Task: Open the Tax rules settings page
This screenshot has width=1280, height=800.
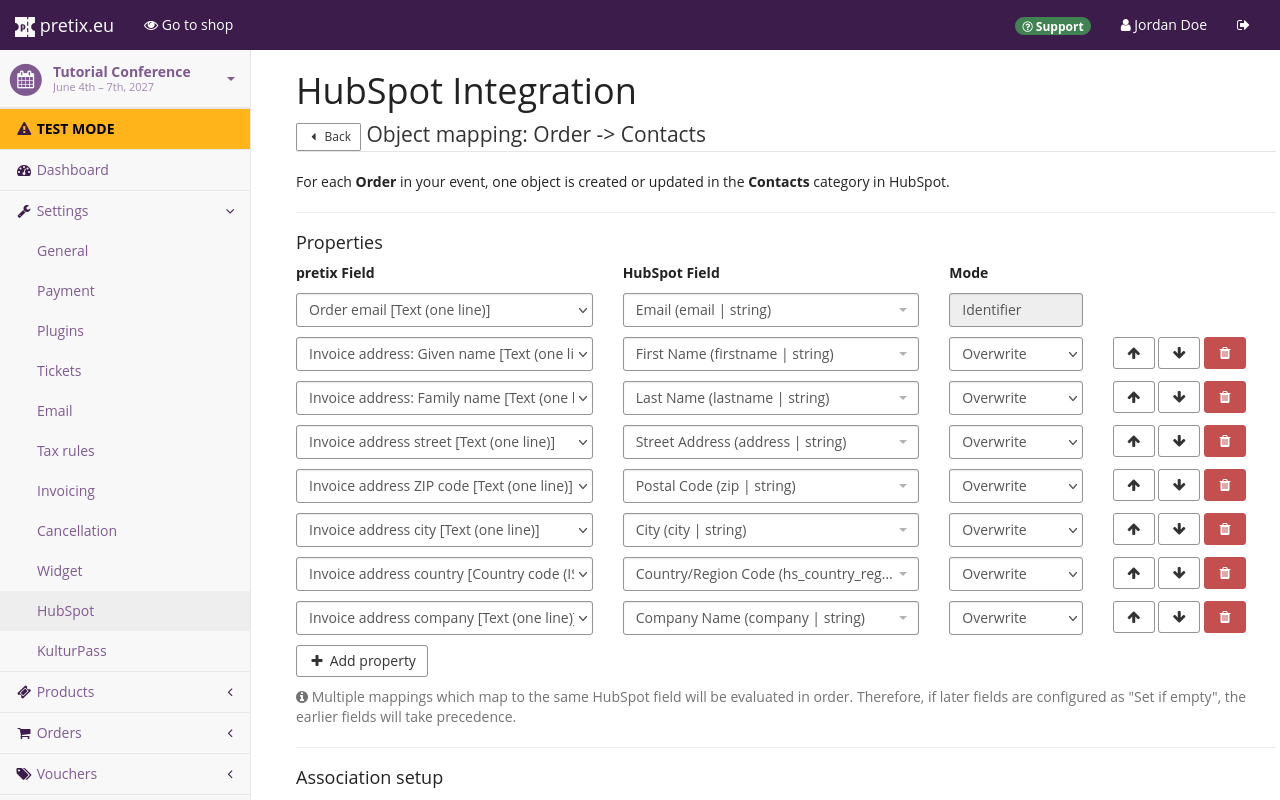Action: coord(66,451)
